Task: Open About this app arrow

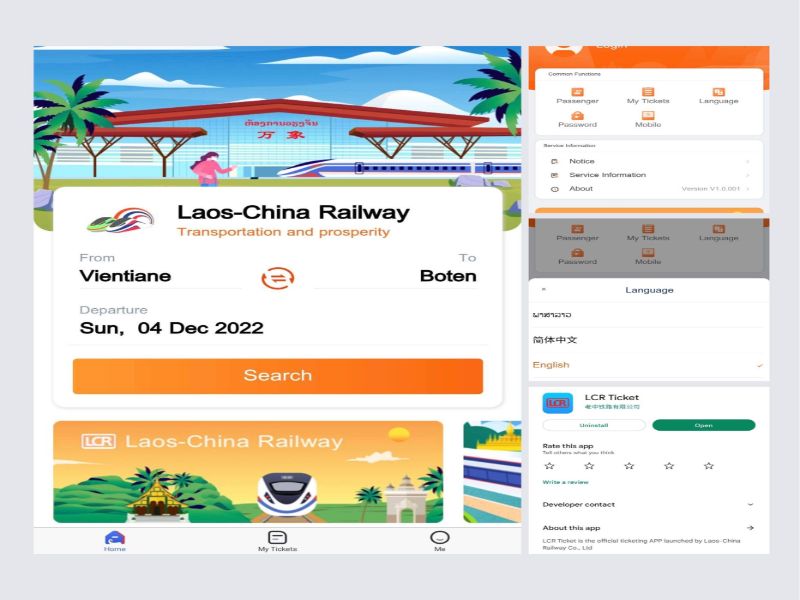Action: point(750,528)
